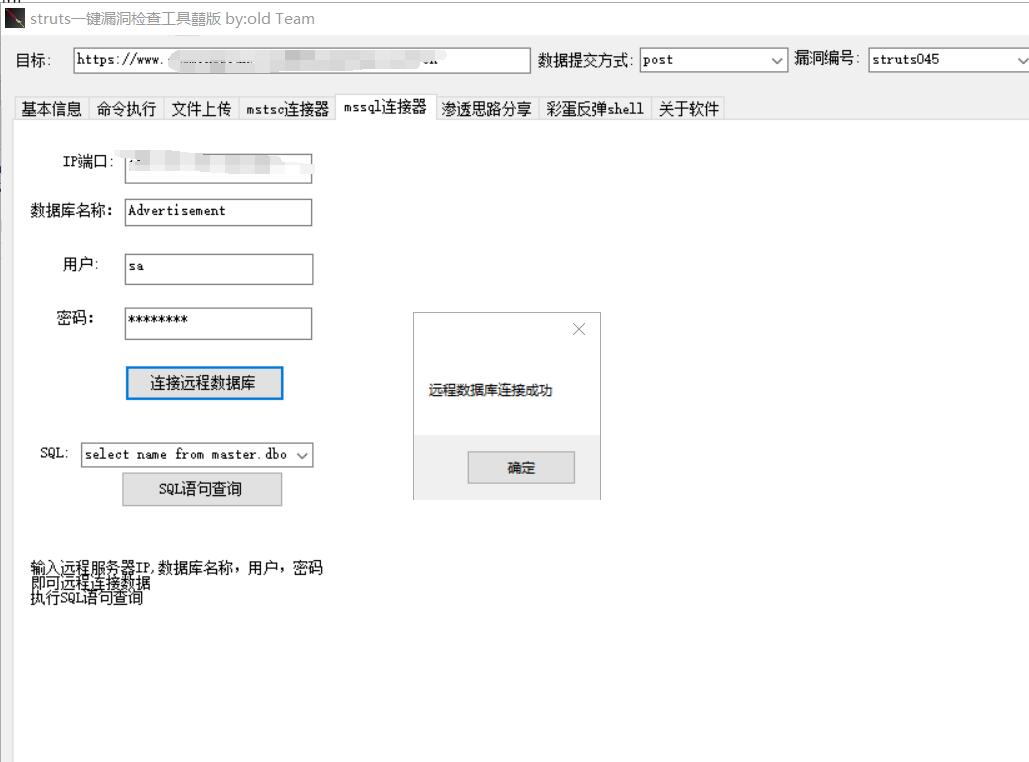1029x762 pixels.
Task: Open the 渗透思路分享 tab
Action: (x=486, y=108)
